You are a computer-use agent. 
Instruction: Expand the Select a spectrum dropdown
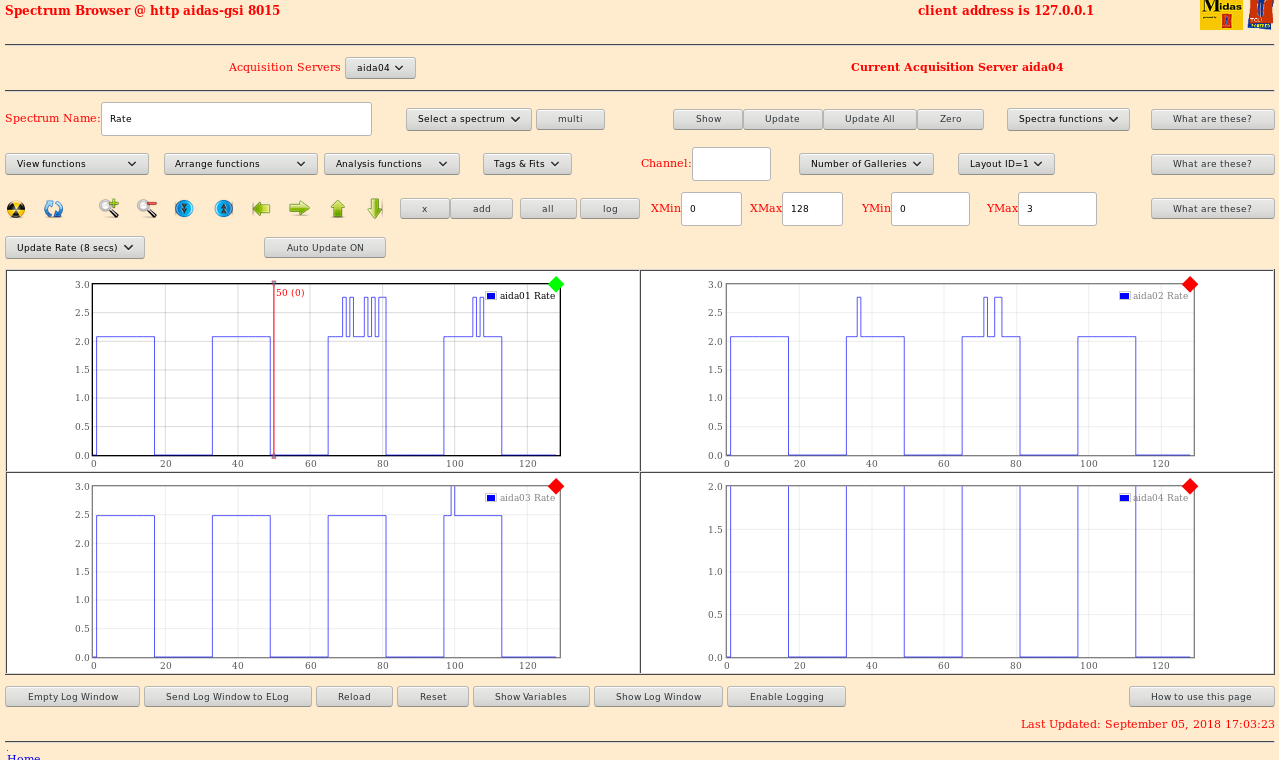click(468, 119)
